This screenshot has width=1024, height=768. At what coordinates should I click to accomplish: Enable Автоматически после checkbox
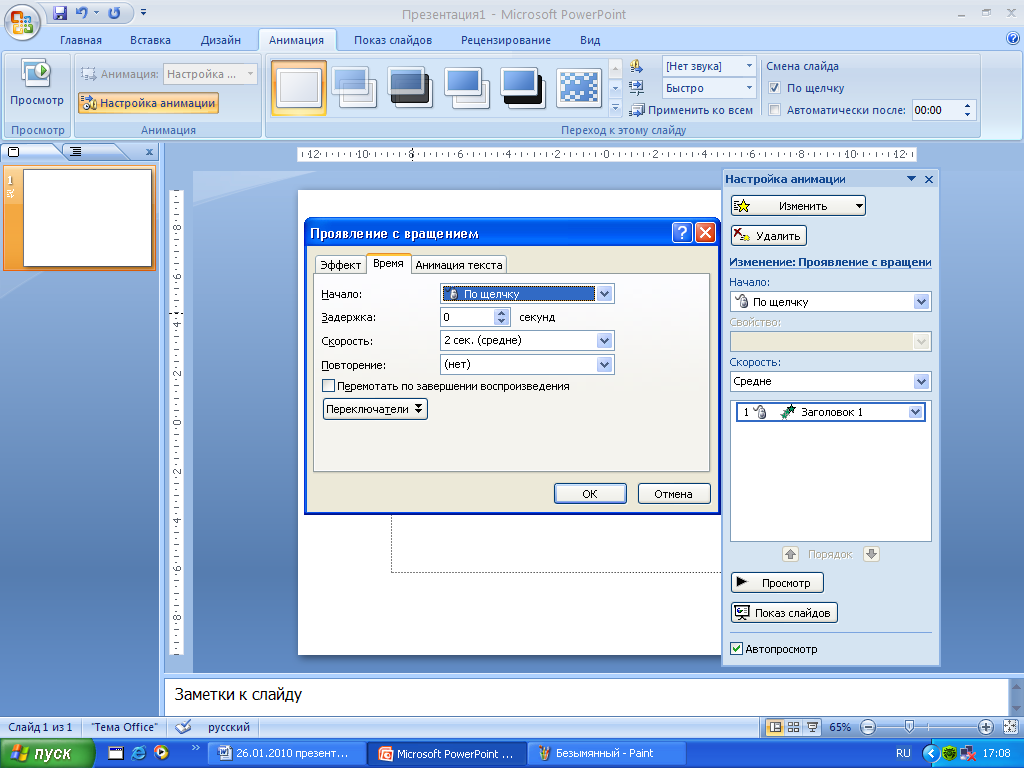pos(775,110)
